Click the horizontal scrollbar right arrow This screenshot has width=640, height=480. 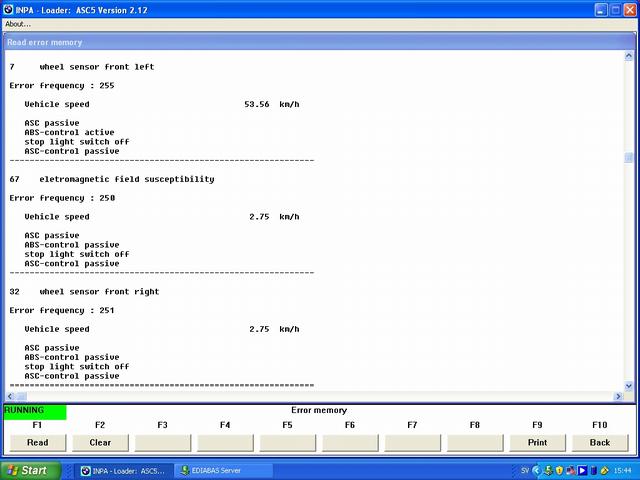(619, 397)
